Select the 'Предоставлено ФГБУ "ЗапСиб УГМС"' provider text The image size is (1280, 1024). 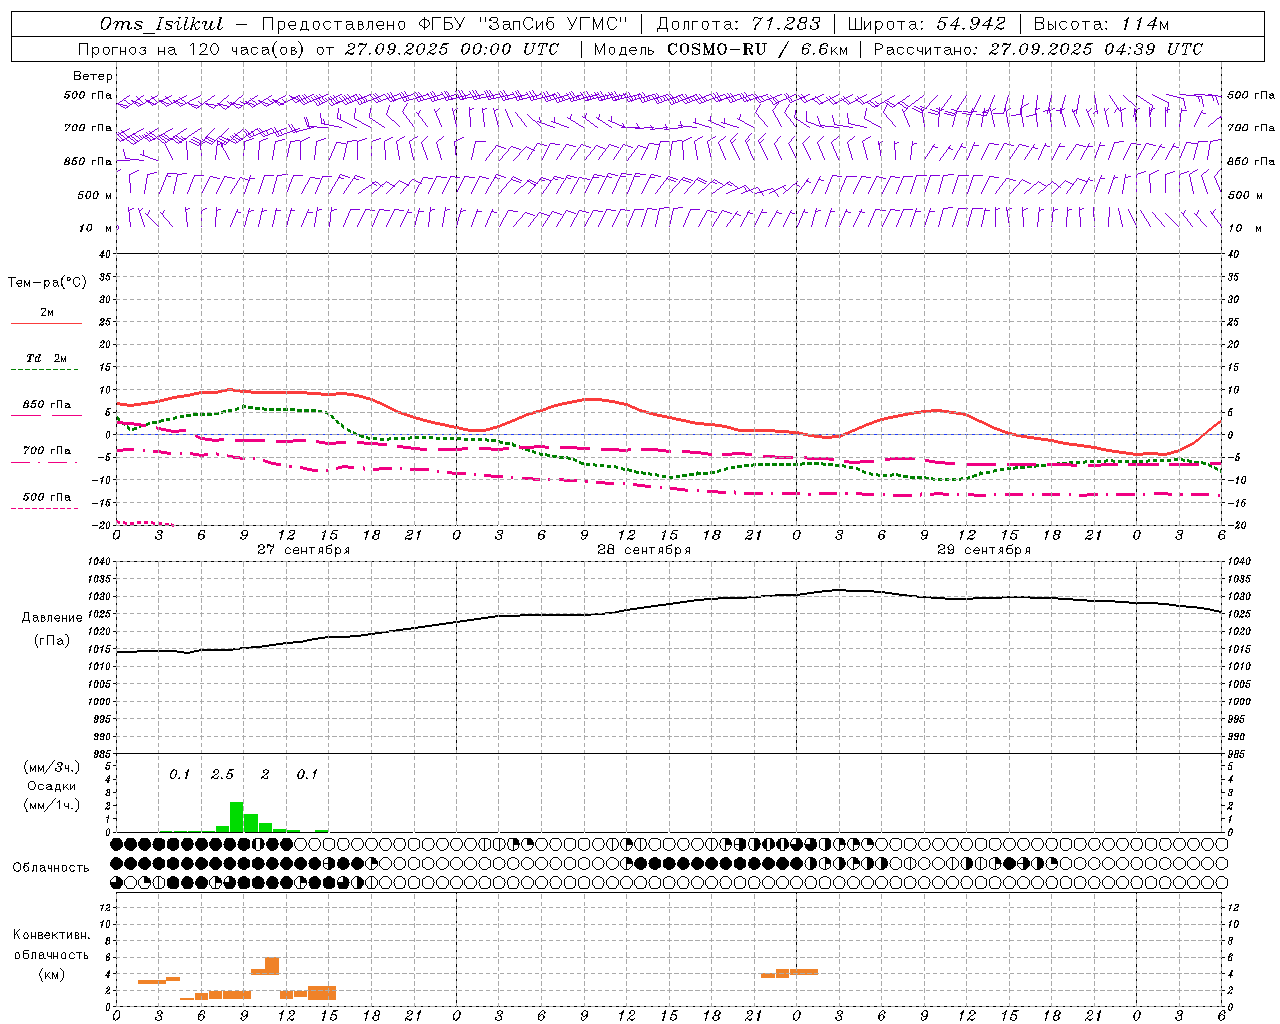444,24
